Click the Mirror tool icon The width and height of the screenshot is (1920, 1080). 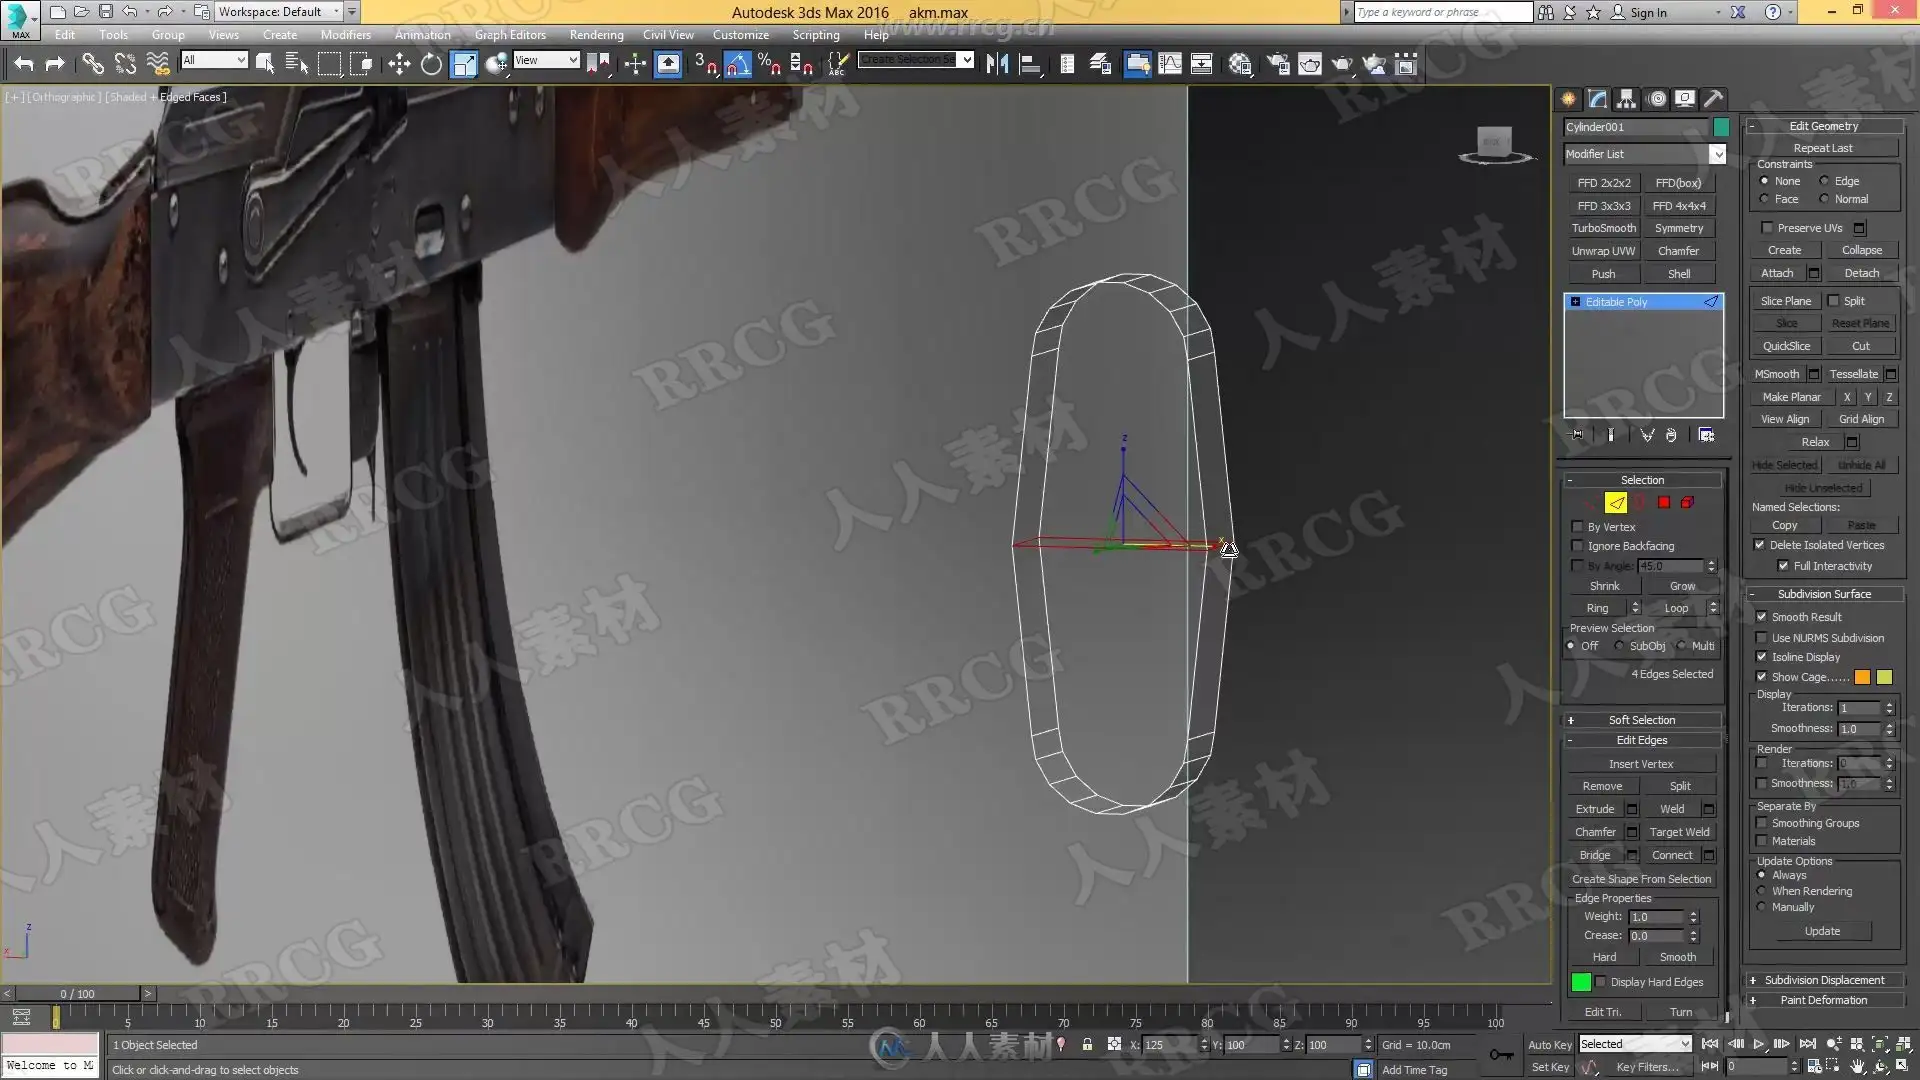997,64
